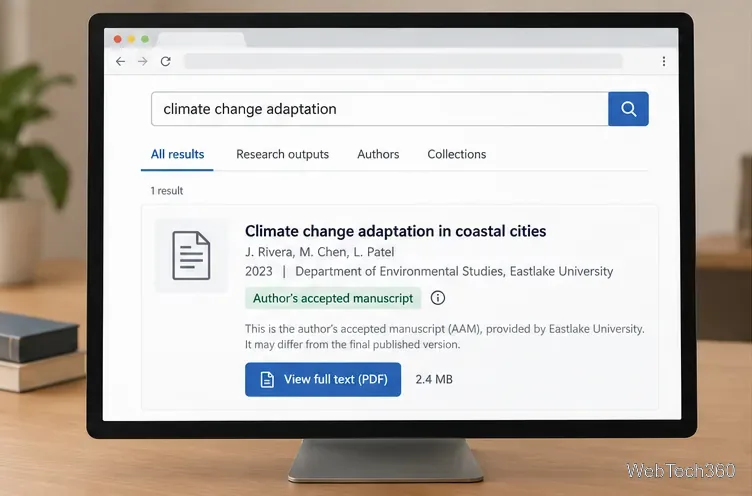Viewport: 752px width, 496px height.
Task: Open the Authors tab
Action: (x=378, y=154)
